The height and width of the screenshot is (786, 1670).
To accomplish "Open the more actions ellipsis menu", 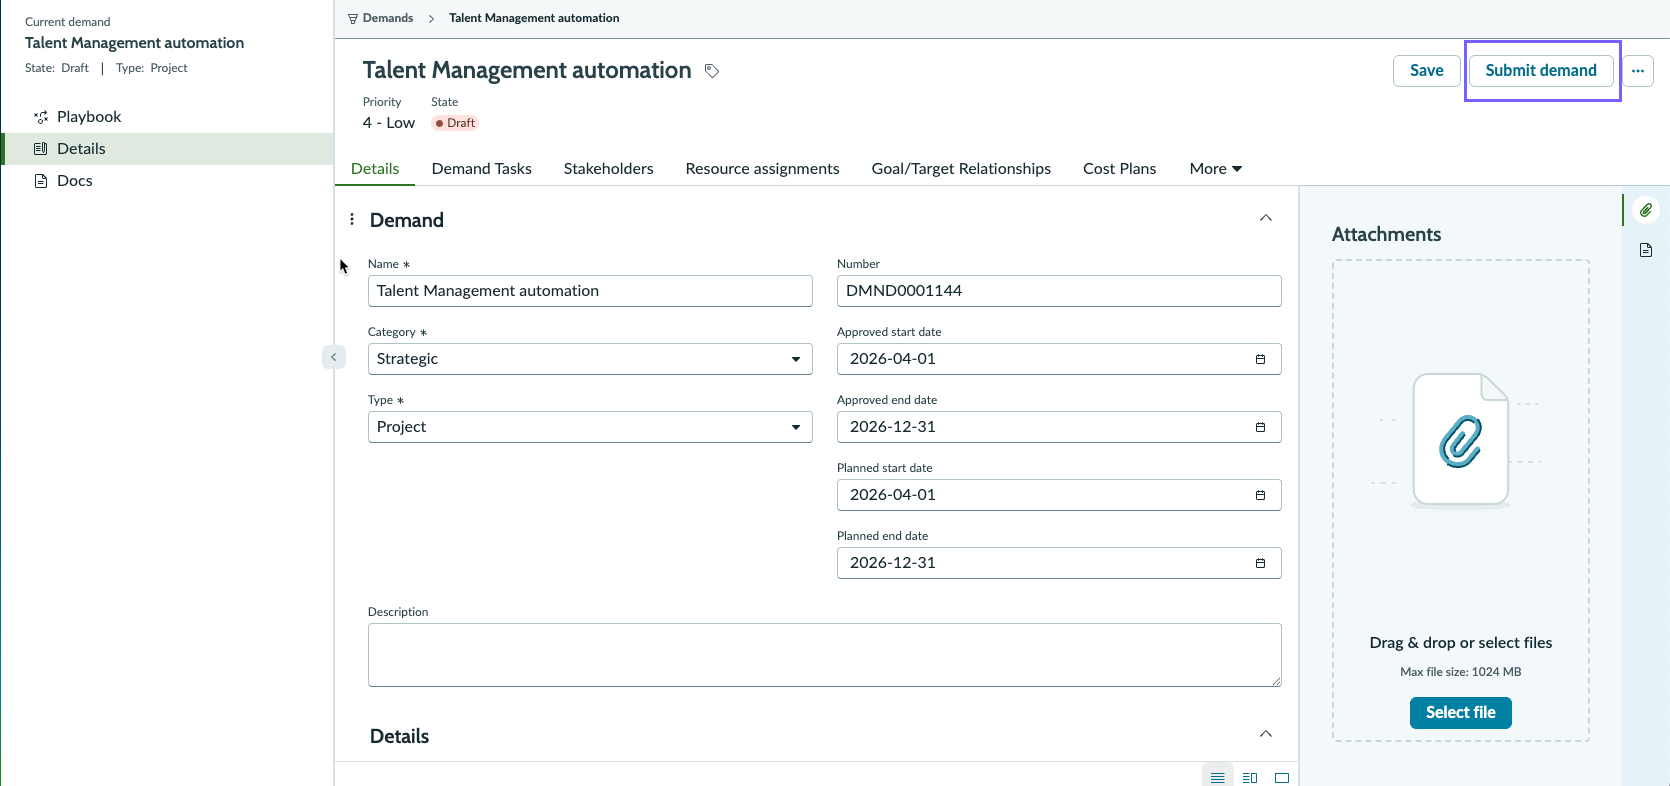I will click(1638, 71).
